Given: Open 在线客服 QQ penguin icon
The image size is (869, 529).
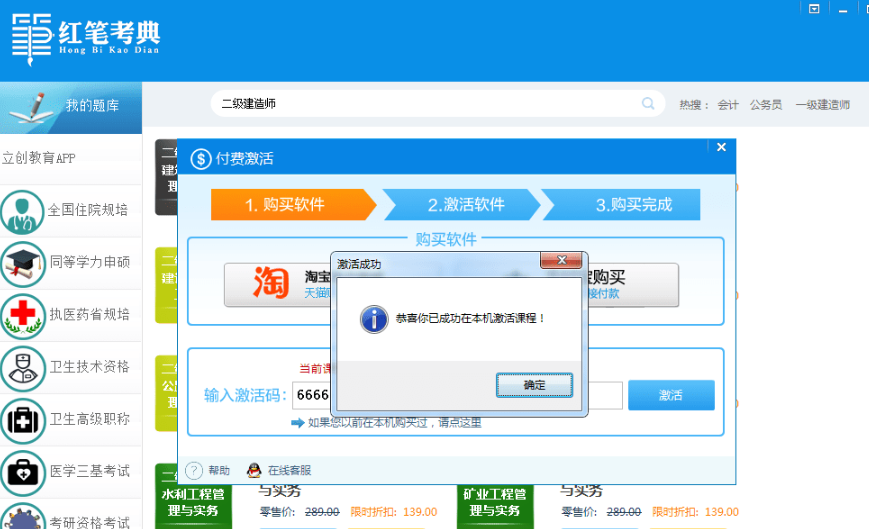Looking at the screenshot, I should [254, 470].
